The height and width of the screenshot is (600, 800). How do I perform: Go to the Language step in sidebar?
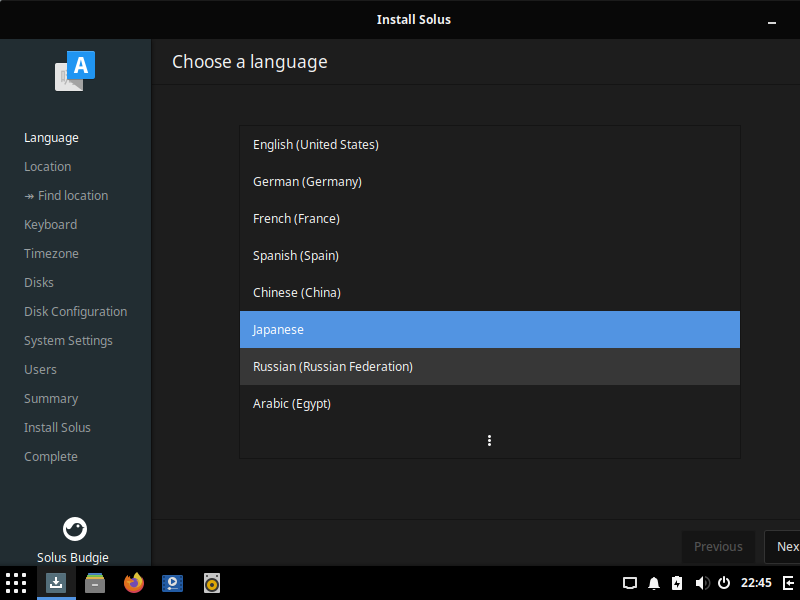(51, 138)
